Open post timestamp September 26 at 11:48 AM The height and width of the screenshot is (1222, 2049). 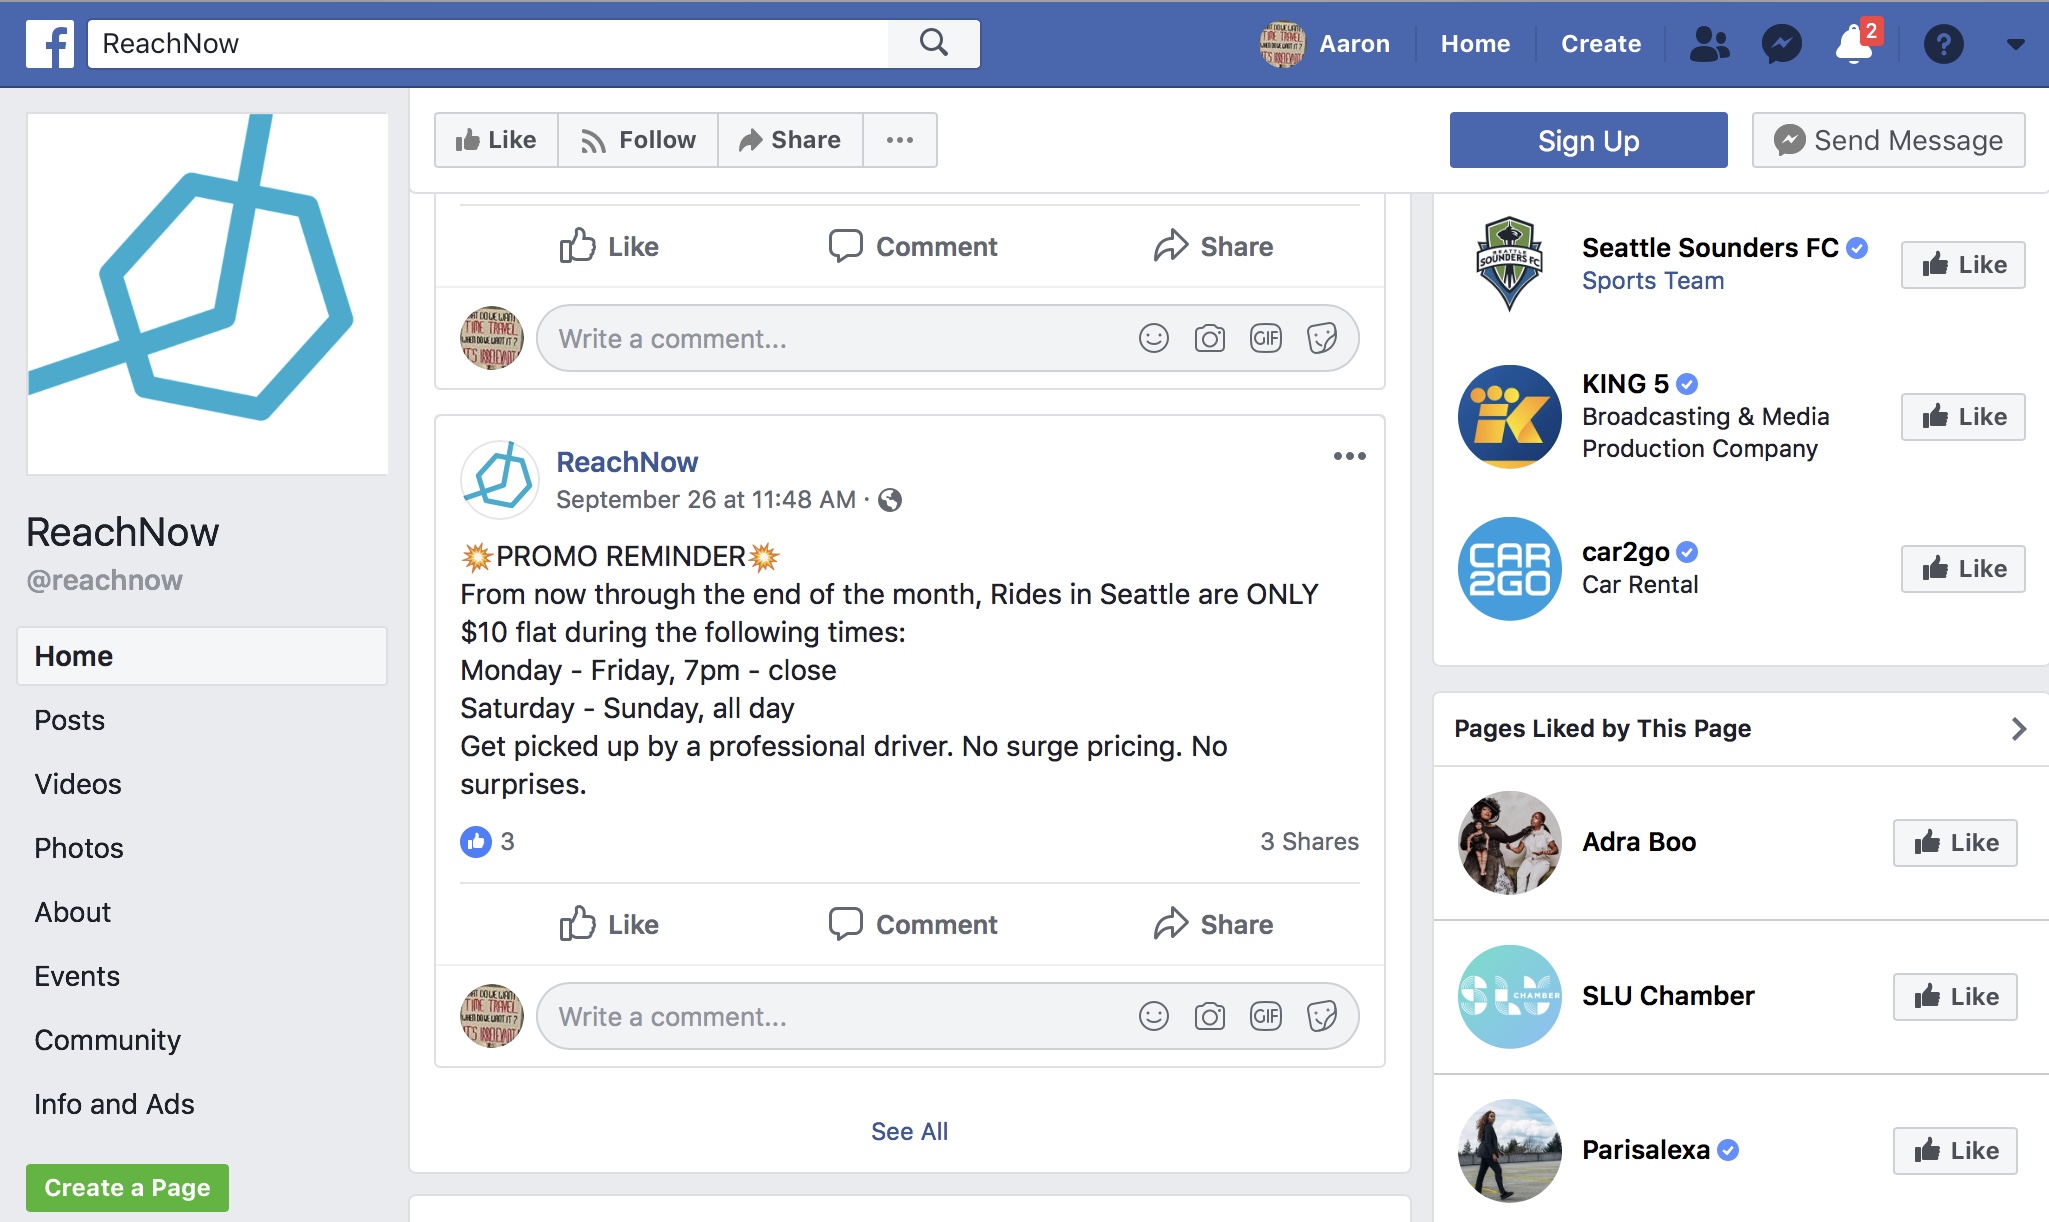tap(706, 500)
